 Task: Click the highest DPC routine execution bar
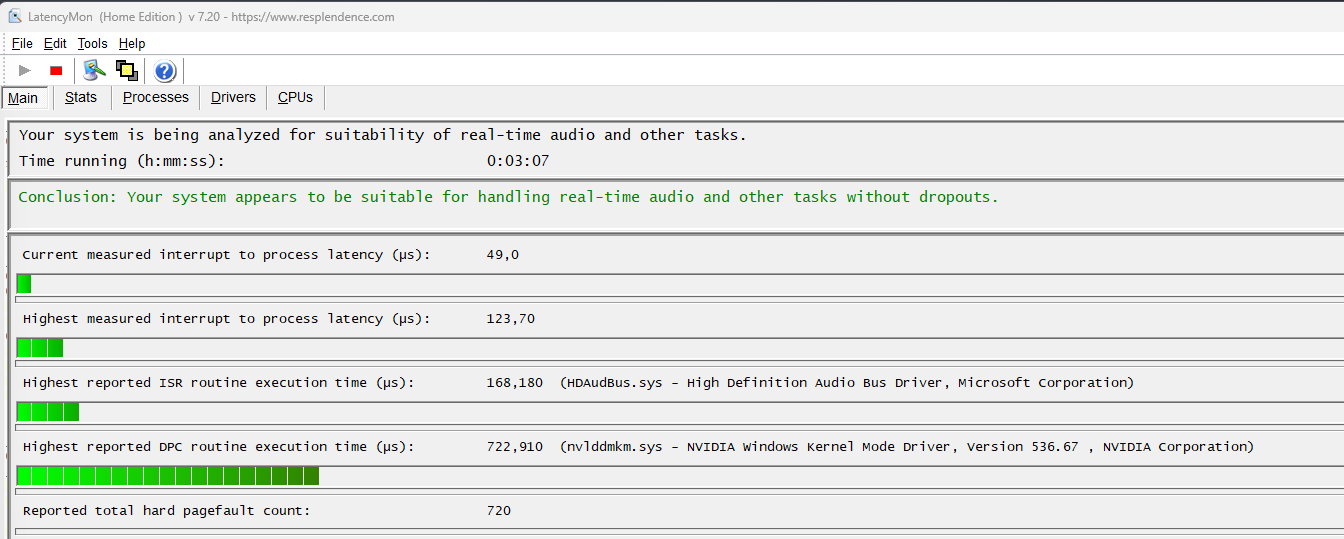click(x=168, y=476)
